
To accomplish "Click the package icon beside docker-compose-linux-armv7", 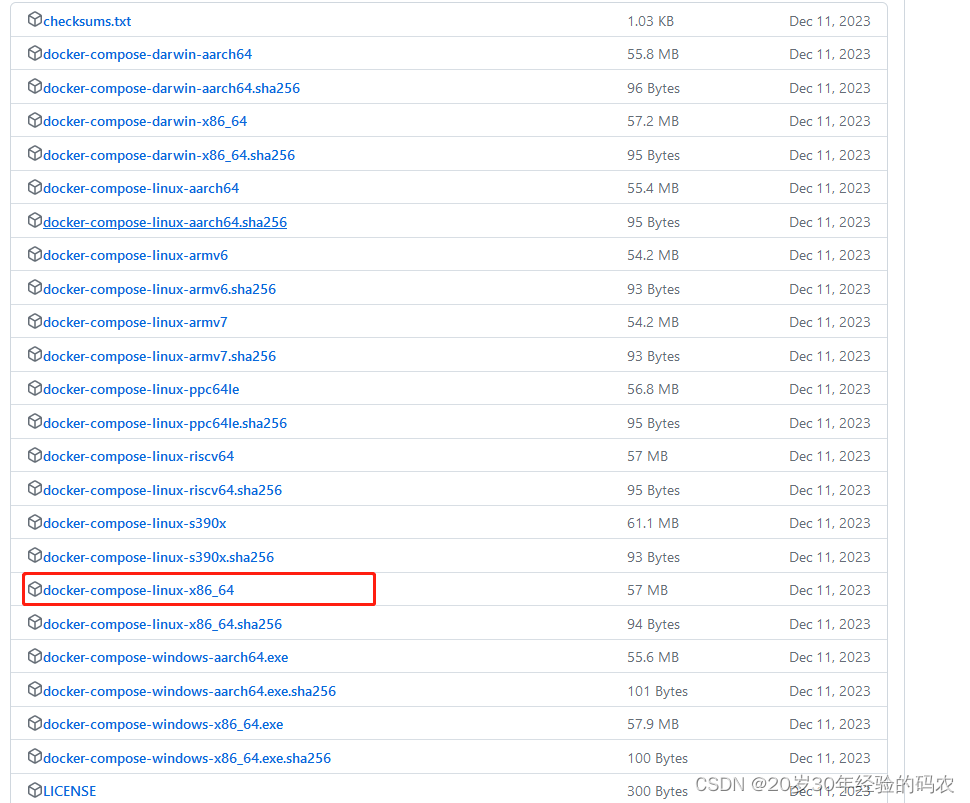I will (x=35, y=321).
